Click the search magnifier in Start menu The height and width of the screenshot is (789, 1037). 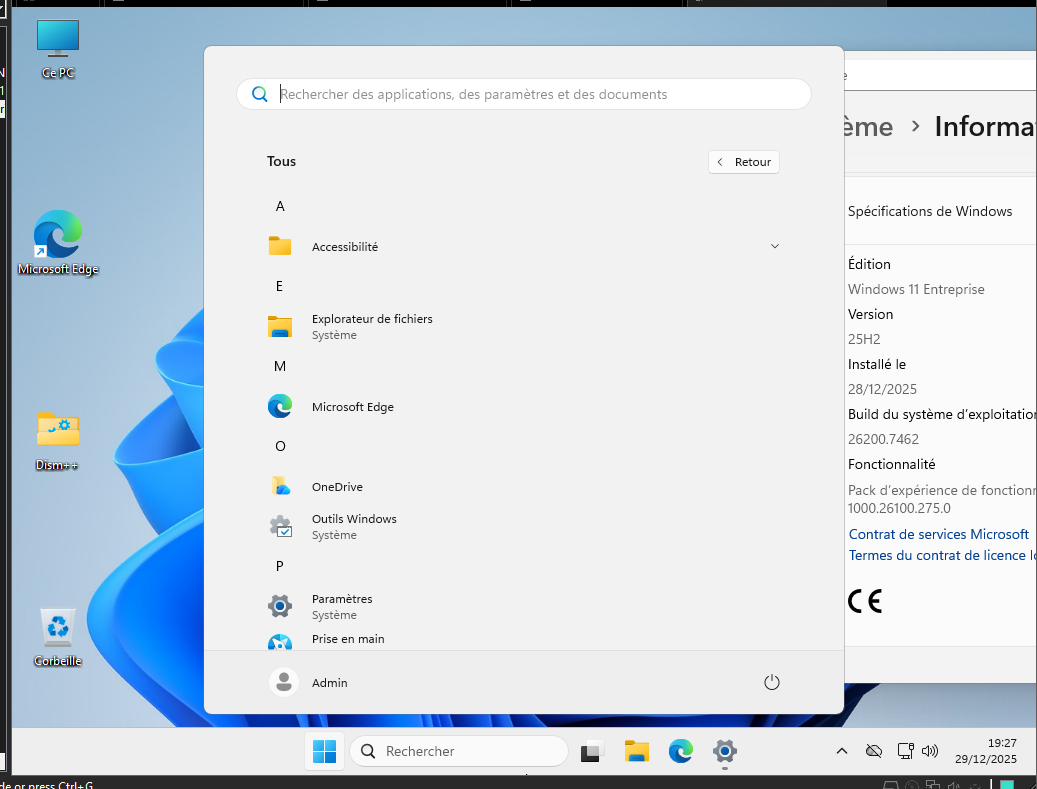(x=260, y=94)
